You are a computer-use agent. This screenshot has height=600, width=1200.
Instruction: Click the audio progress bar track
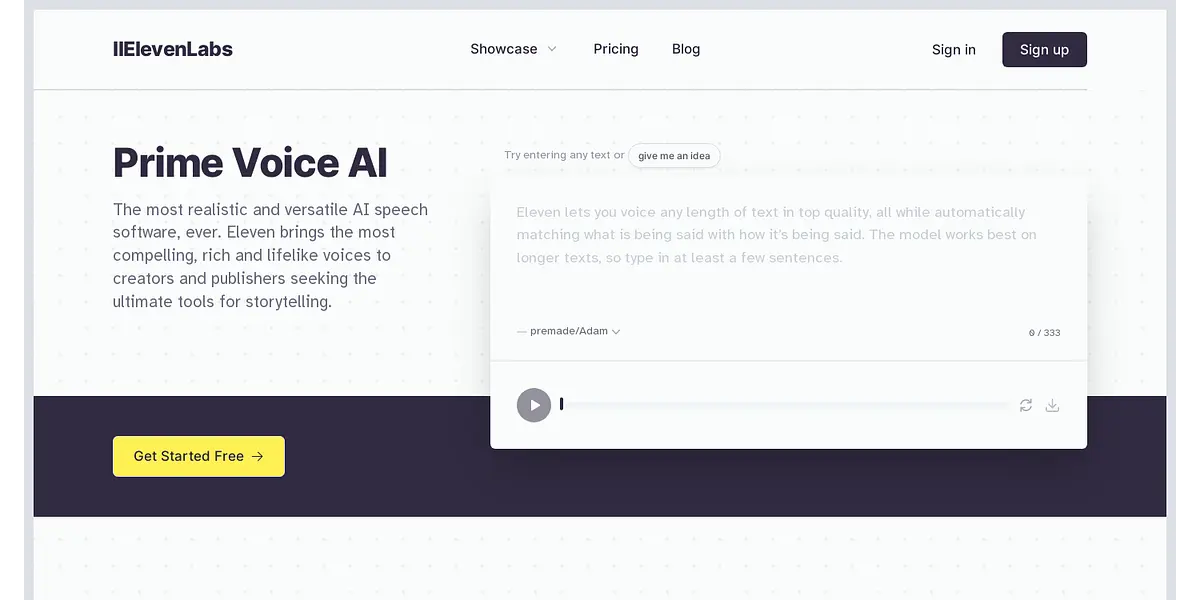[x=787, y=405]
